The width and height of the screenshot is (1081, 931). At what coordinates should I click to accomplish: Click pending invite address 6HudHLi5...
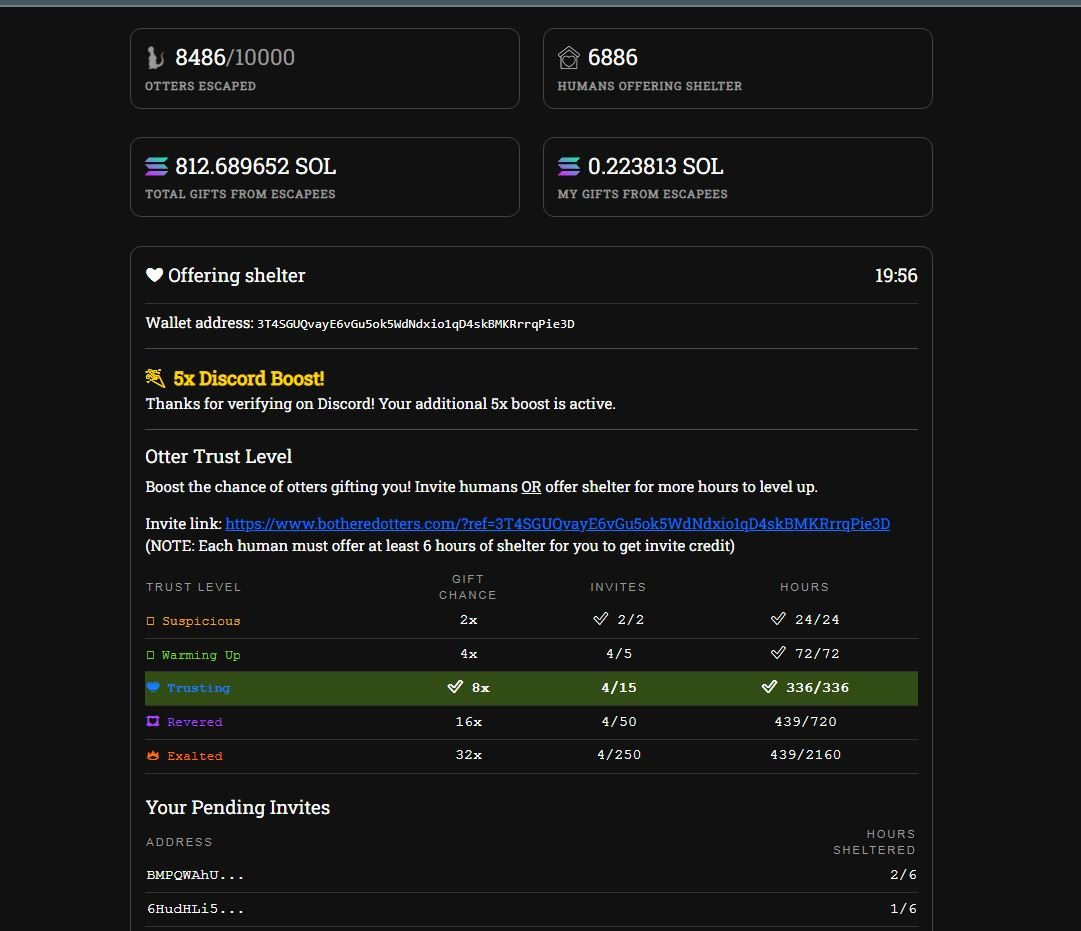click(195, 909)
